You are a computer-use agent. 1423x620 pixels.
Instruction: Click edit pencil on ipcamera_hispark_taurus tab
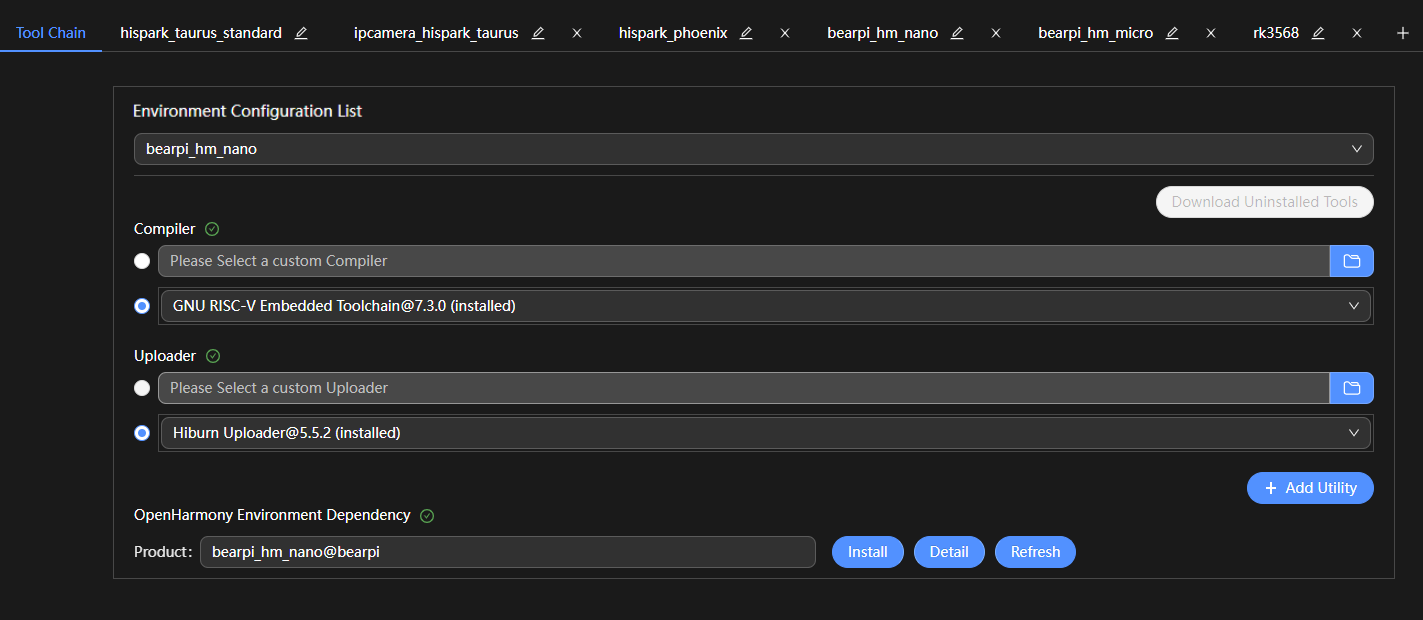click(x=538, y=33)
